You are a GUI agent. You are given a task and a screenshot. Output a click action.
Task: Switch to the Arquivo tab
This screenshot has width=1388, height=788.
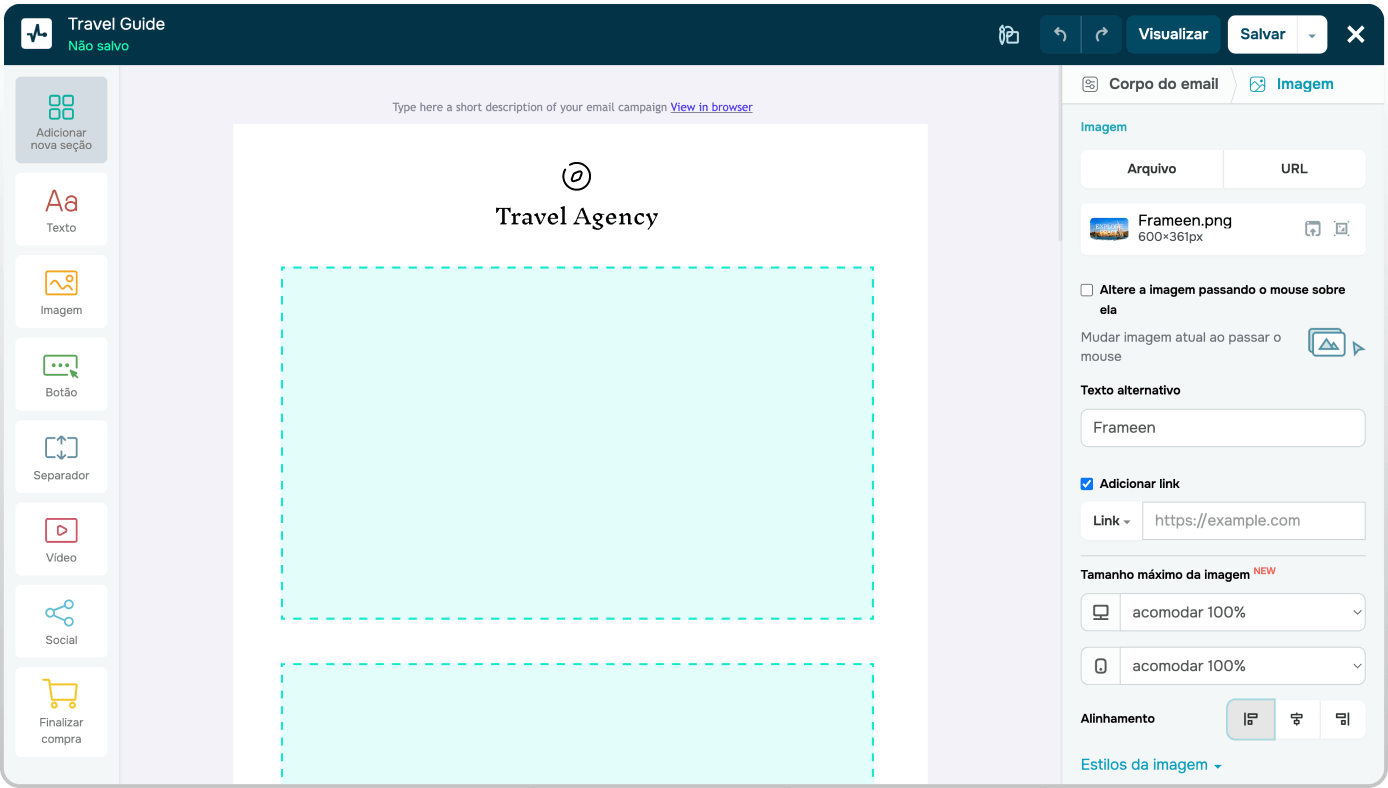(1152, 169)
